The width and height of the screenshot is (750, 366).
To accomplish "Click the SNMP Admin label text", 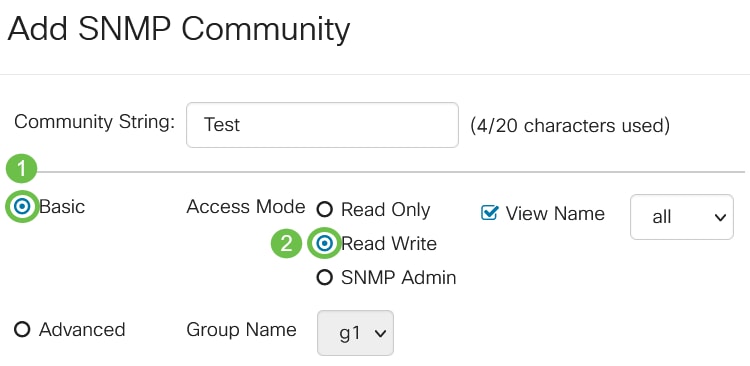I will [398, 277].
